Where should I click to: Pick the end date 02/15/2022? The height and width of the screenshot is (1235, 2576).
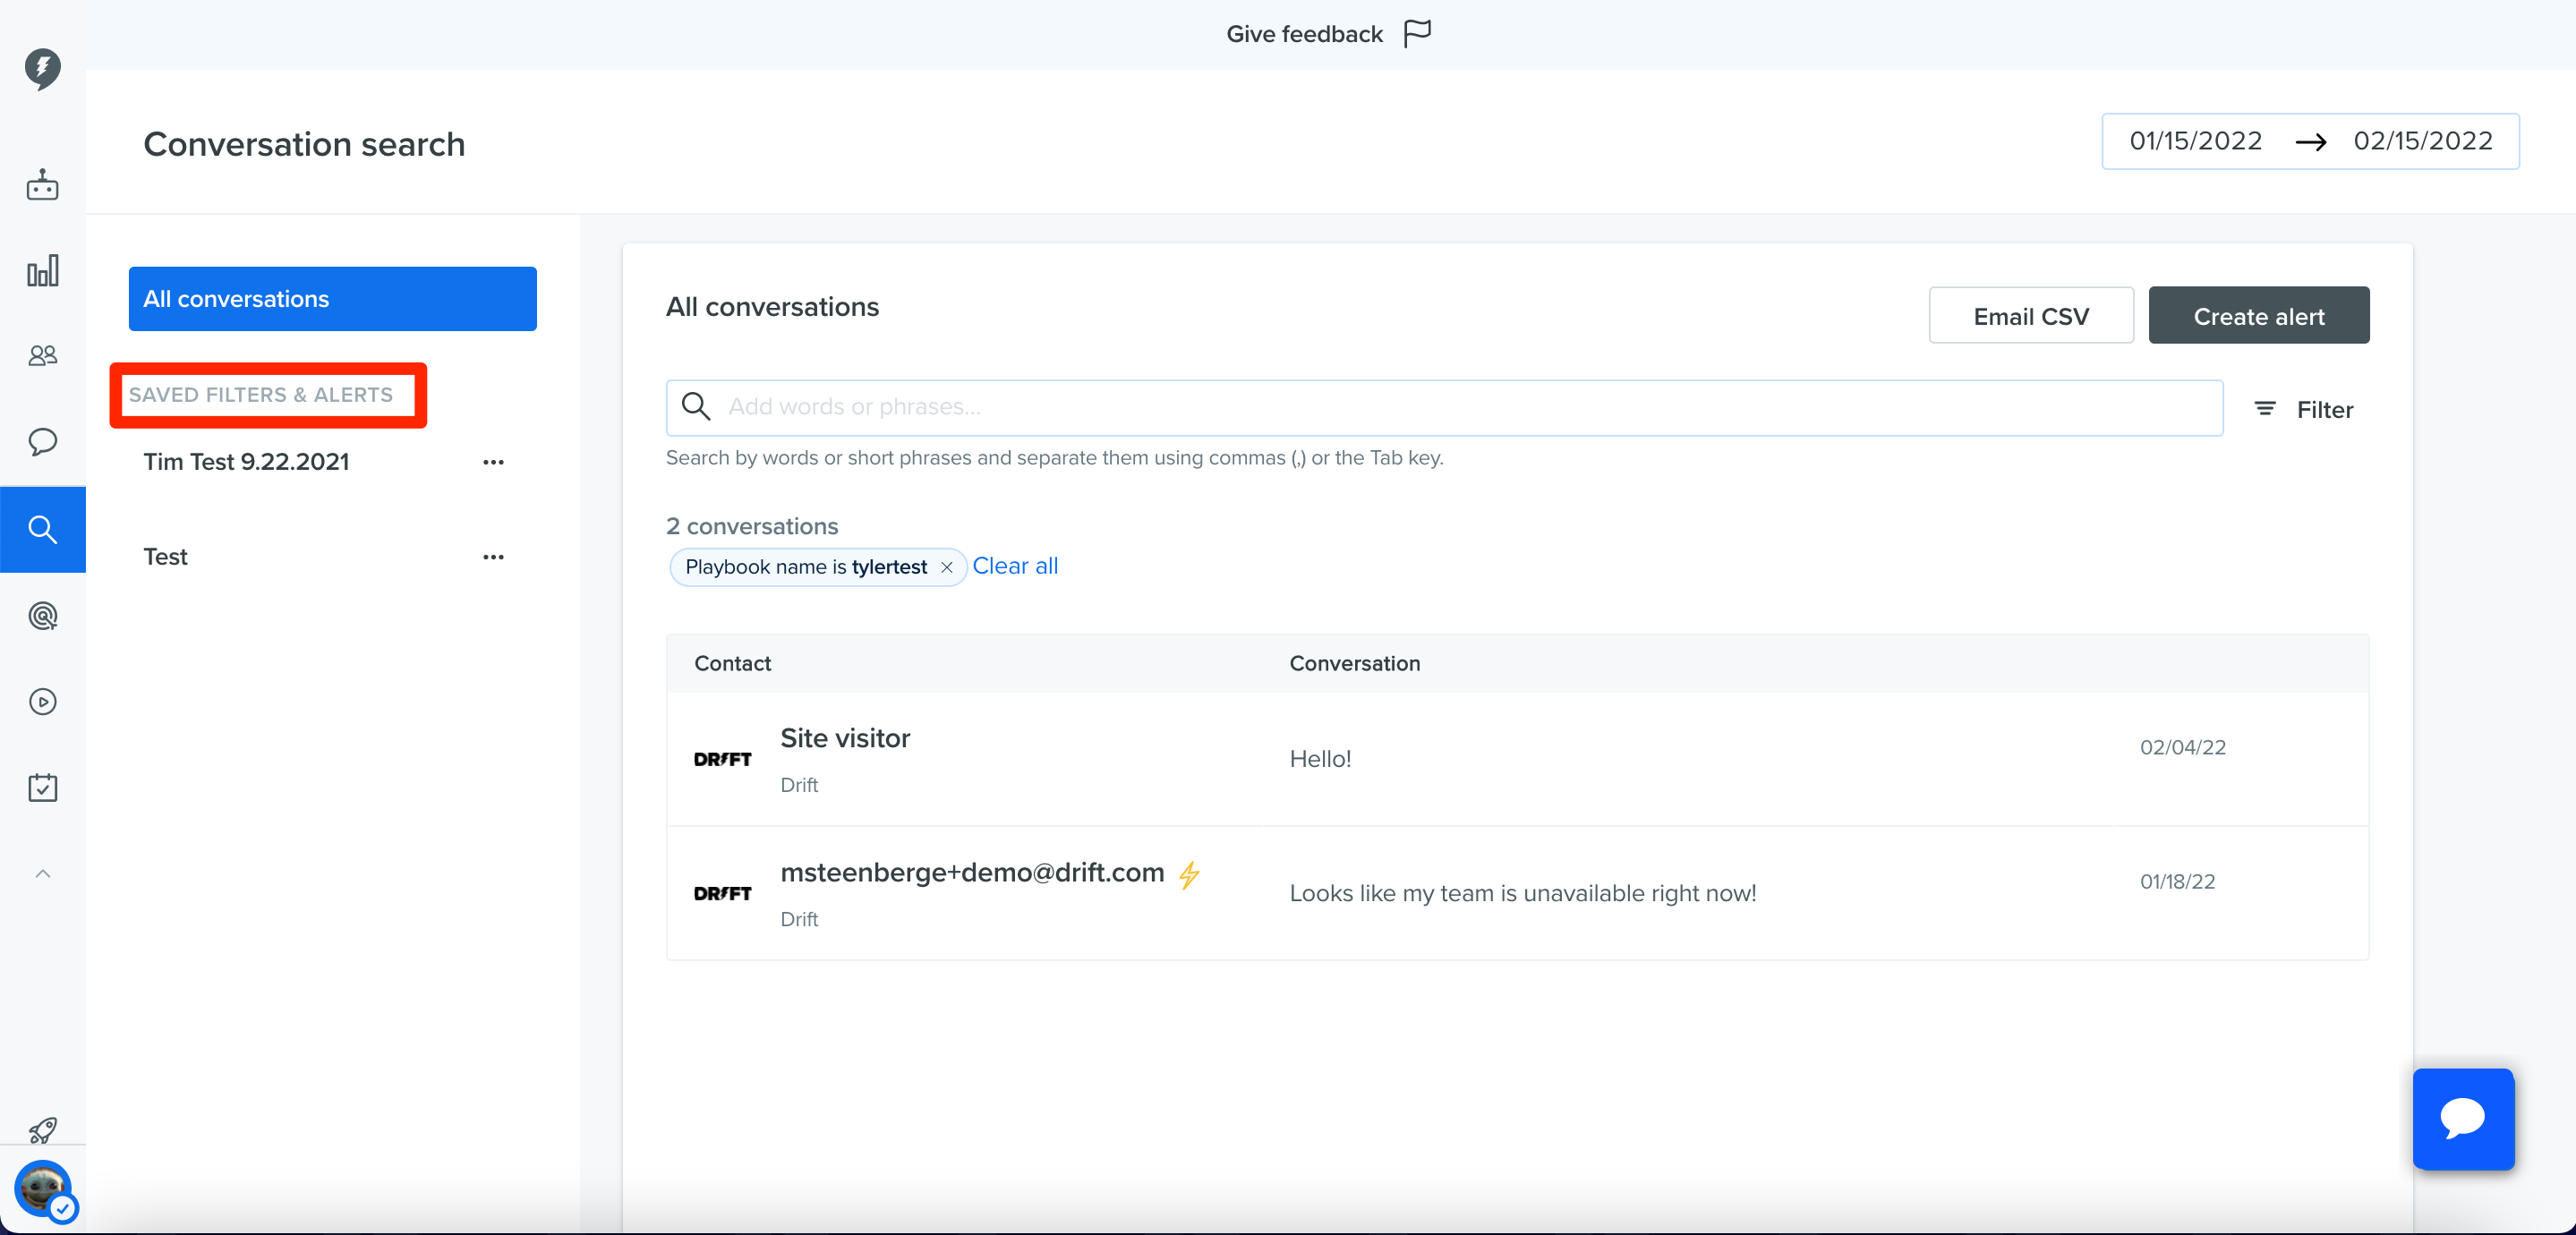[2422, 141]
